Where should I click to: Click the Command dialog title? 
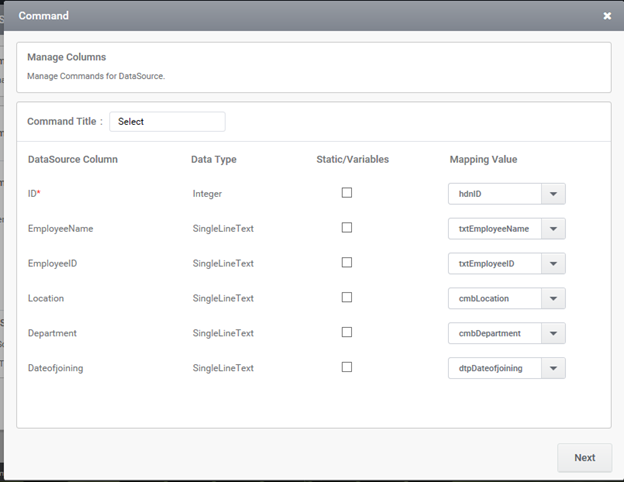43,16
